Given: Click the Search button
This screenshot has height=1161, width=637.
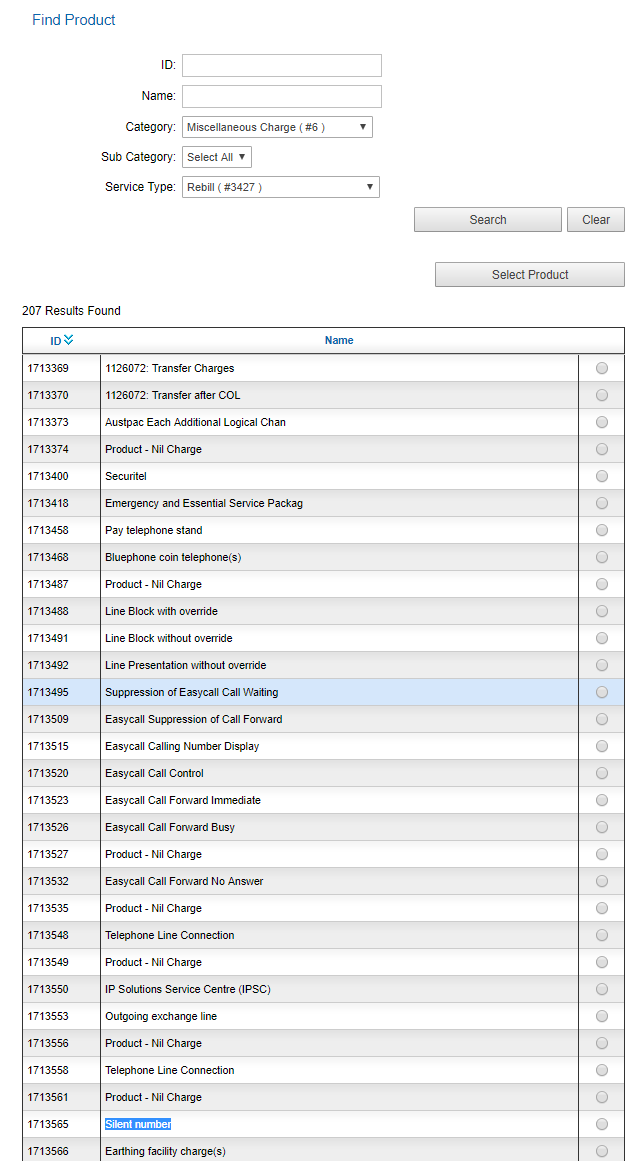Looking at the screenshot, I should coord(487,220).
